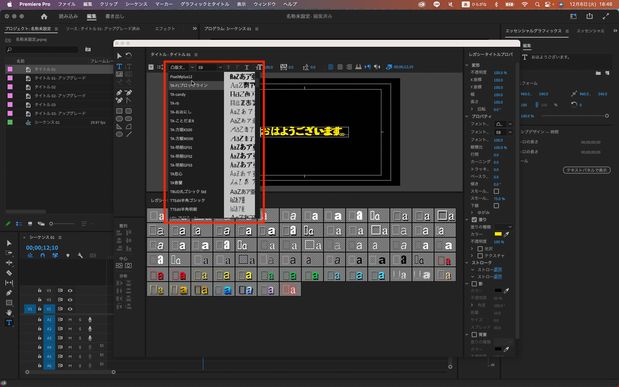This screenshot has width=619, height=387.
Task: Open the グラフィックとタイトル menu
Action: [x=204, y=4]
